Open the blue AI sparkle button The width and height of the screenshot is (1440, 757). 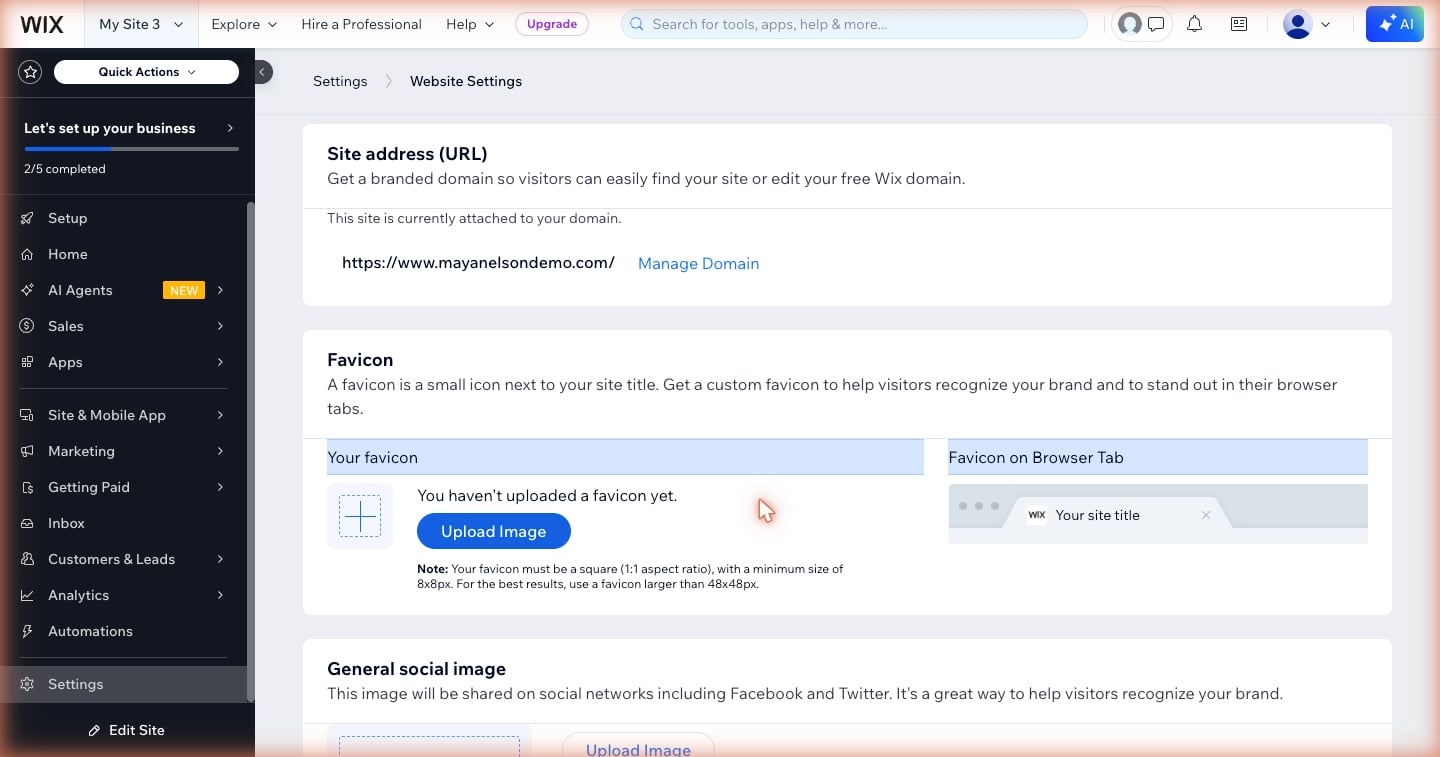(x=1394, y=24)
